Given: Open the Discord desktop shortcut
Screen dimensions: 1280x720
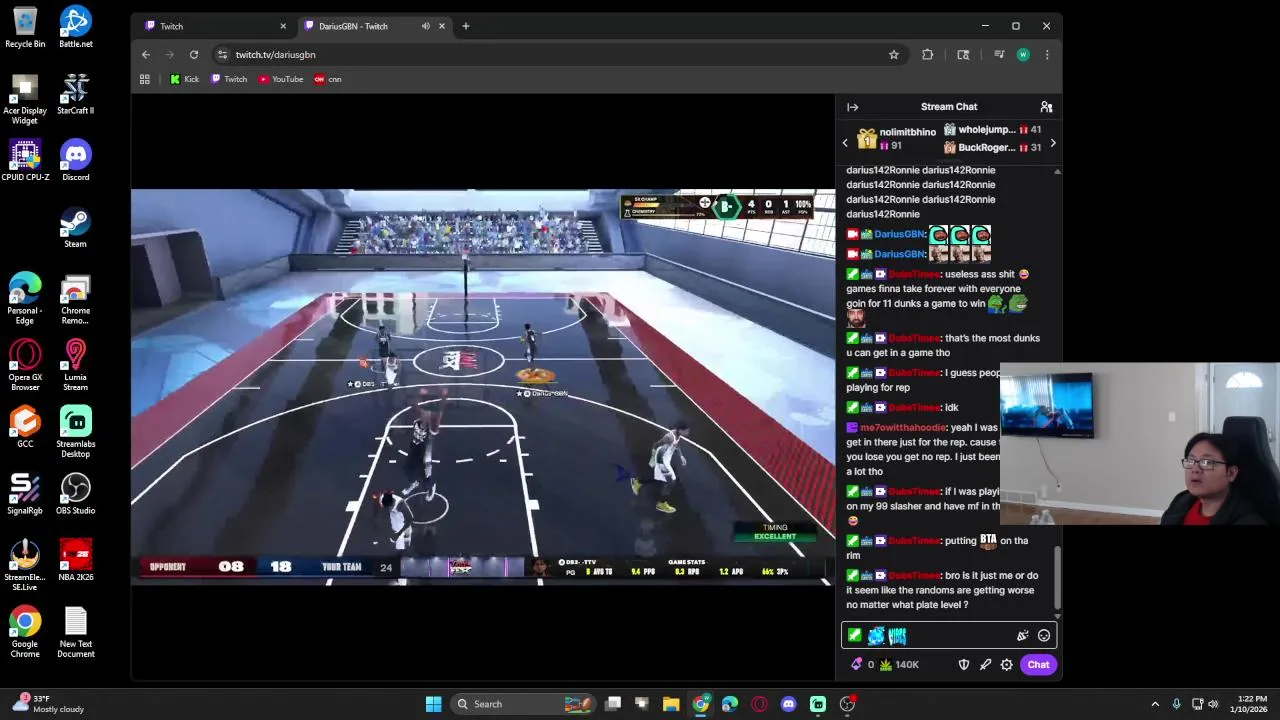Looking at the screenshot, I should pos(76,161).
